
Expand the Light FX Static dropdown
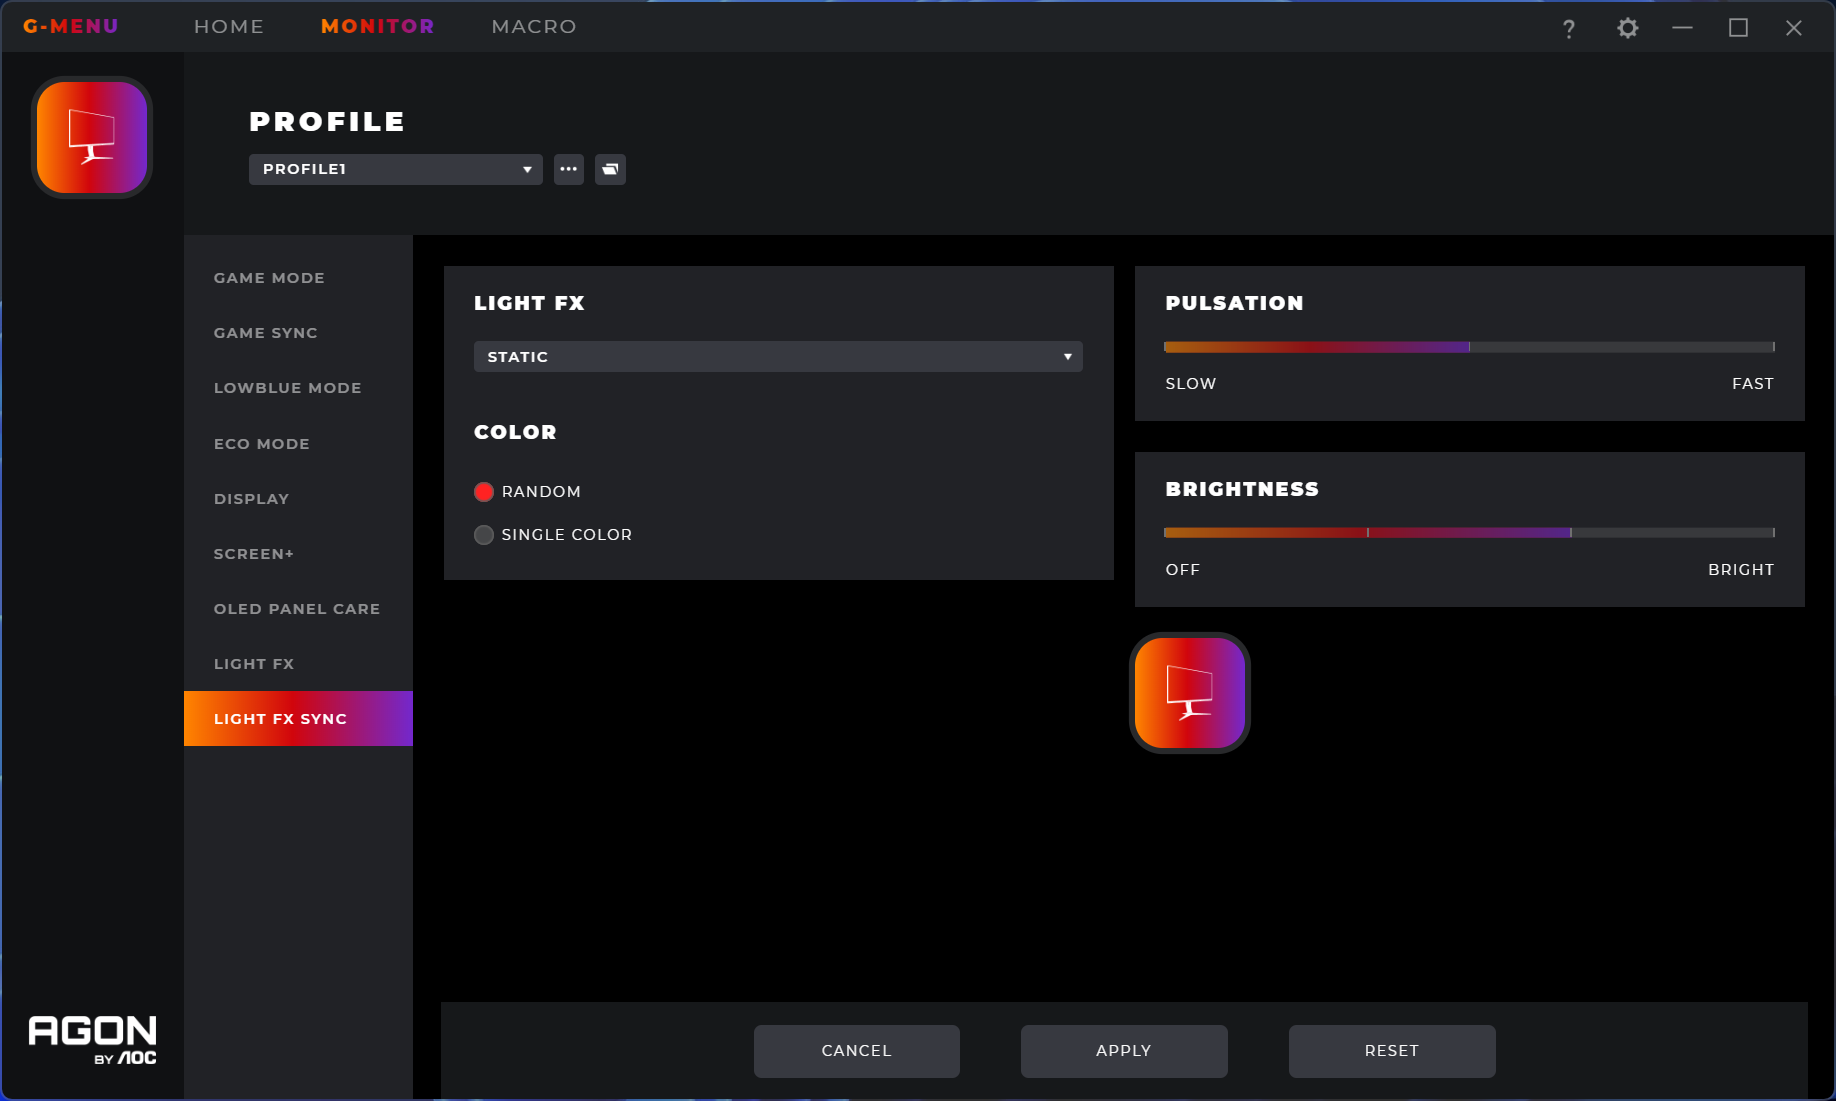(778, 357)
